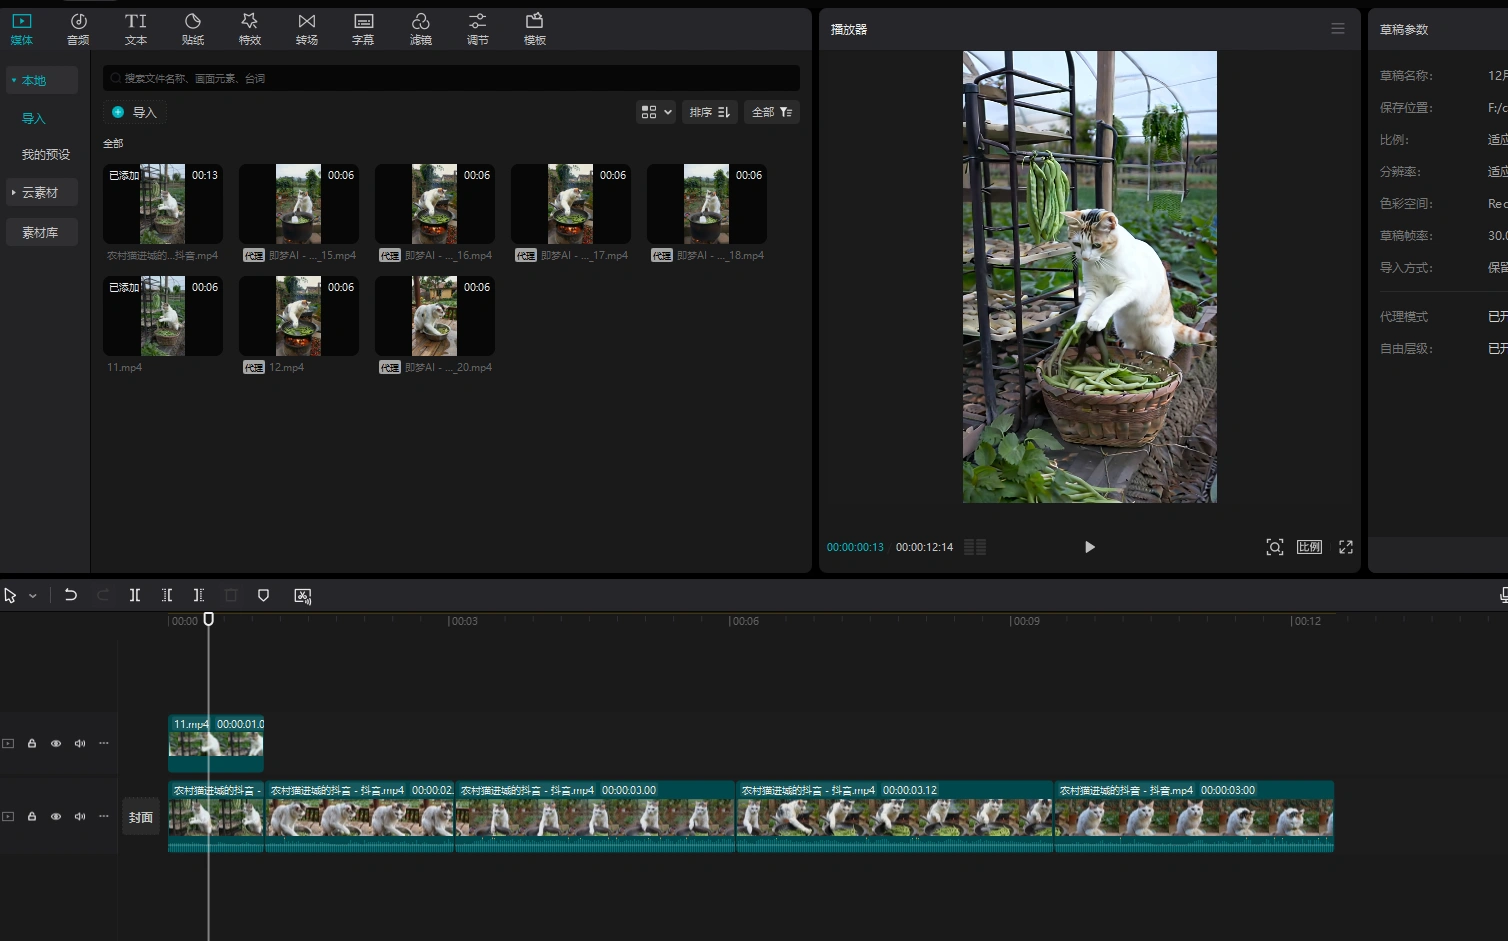The width and height of the screenshot is (1508, 941).
Task: Open the 调节 adjustment tab
Action: (478, 29)
